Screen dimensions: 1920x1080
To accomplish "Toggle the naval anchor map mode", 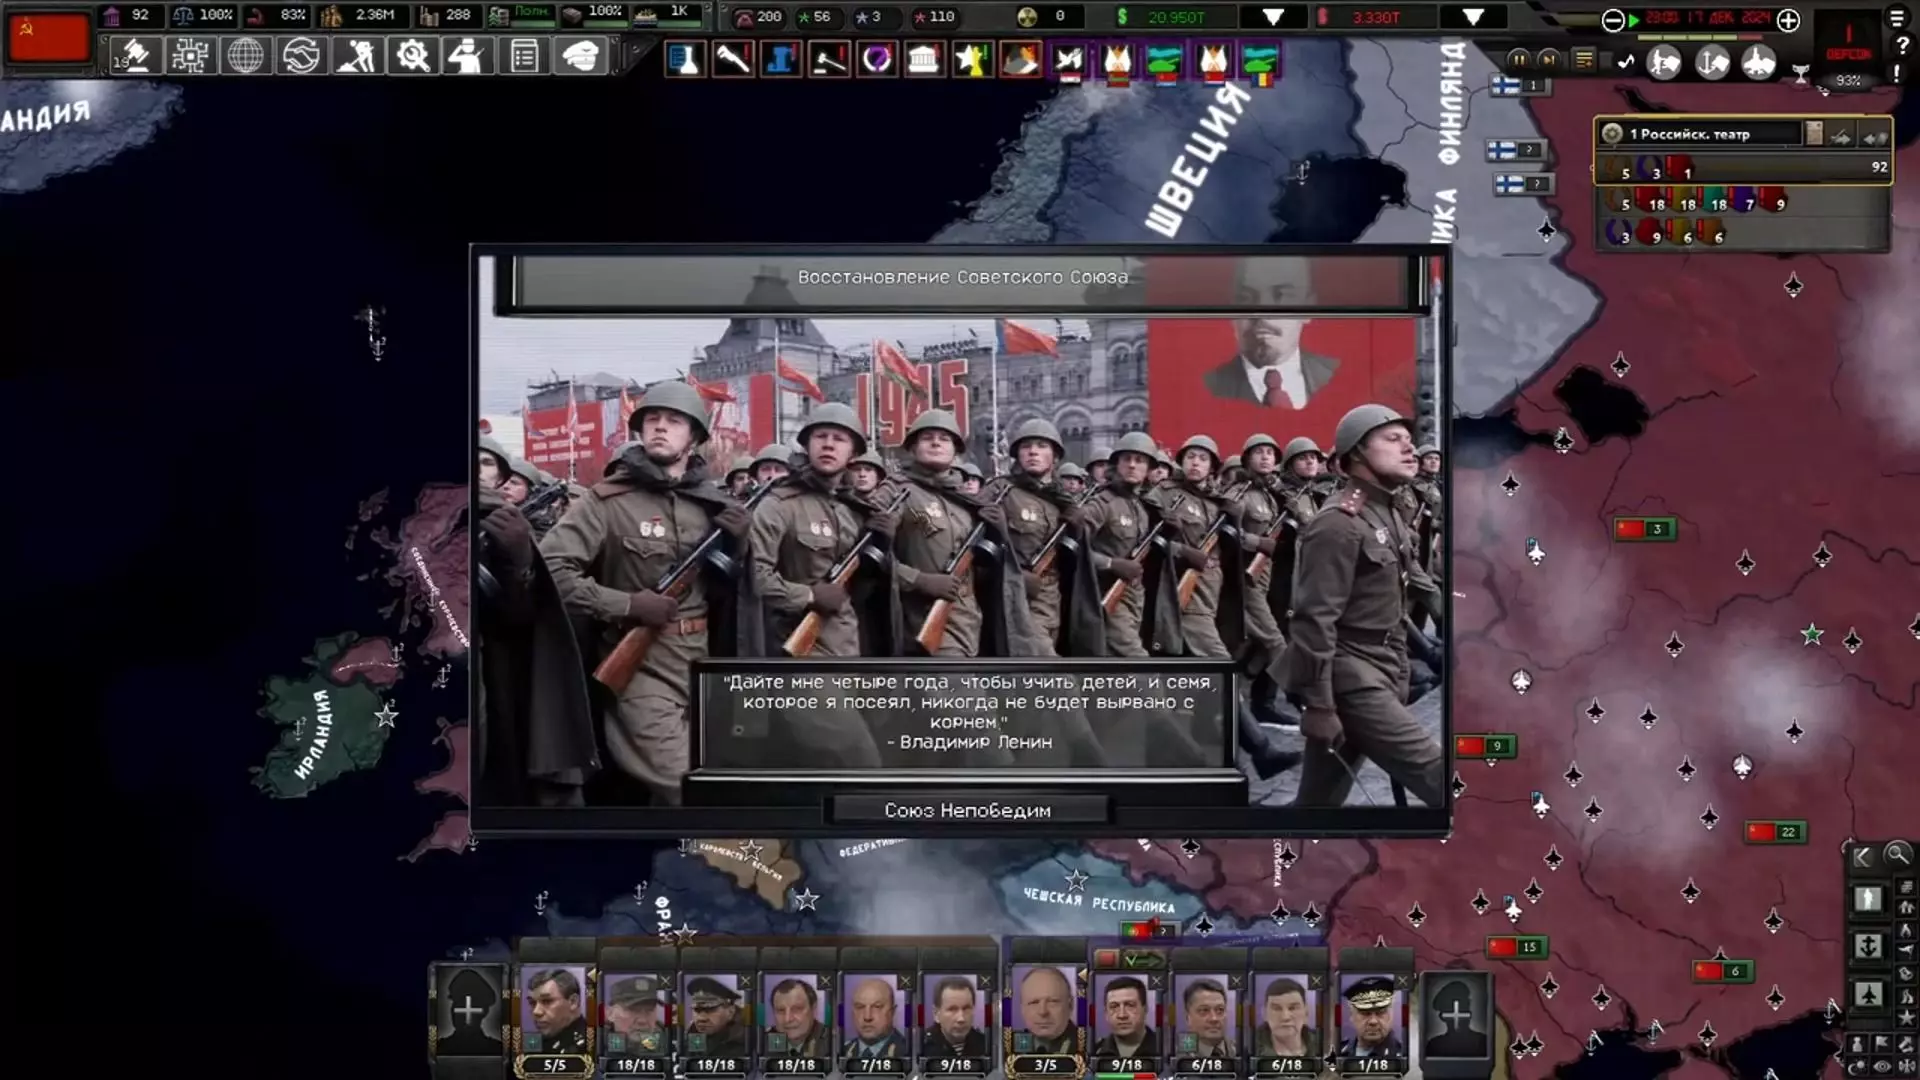I will click(x=1868, y=946).
